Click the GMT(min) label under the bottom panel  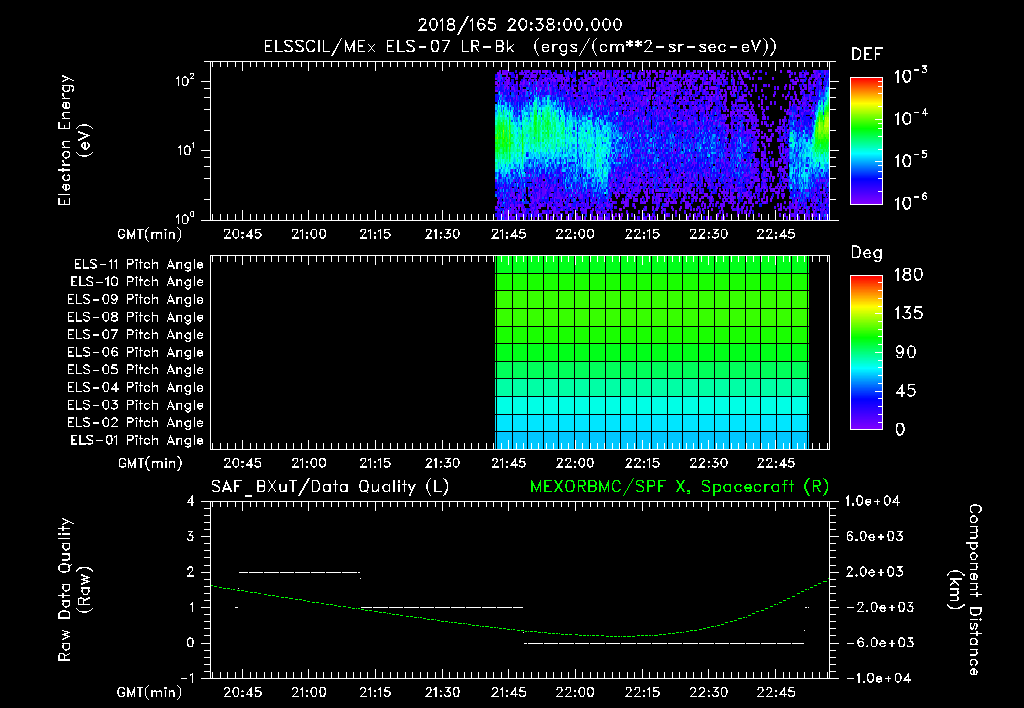pyautogui.click(x=150, y=692)
